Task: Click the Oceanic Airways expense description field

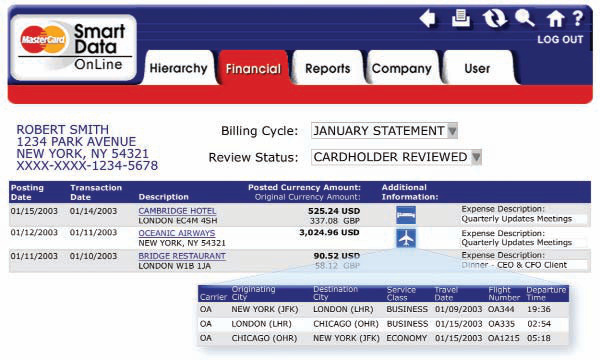Action: click(524, 243)
